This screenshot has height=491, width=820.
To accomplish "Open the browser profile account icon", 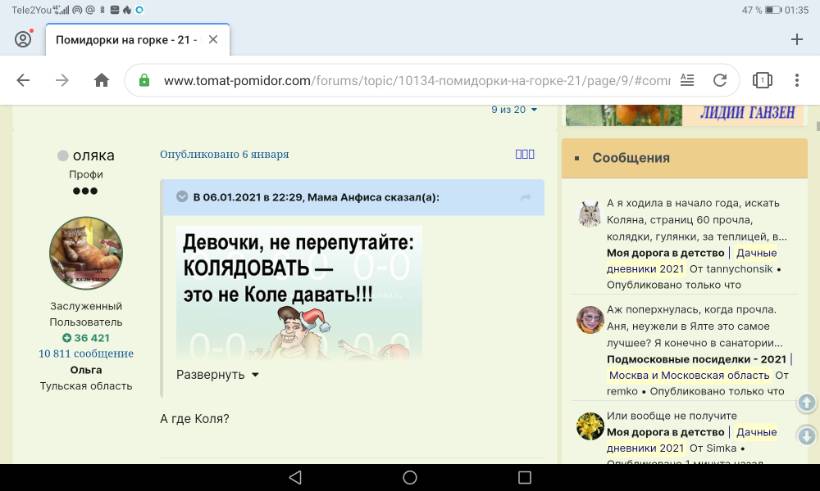I will point(23,39).
